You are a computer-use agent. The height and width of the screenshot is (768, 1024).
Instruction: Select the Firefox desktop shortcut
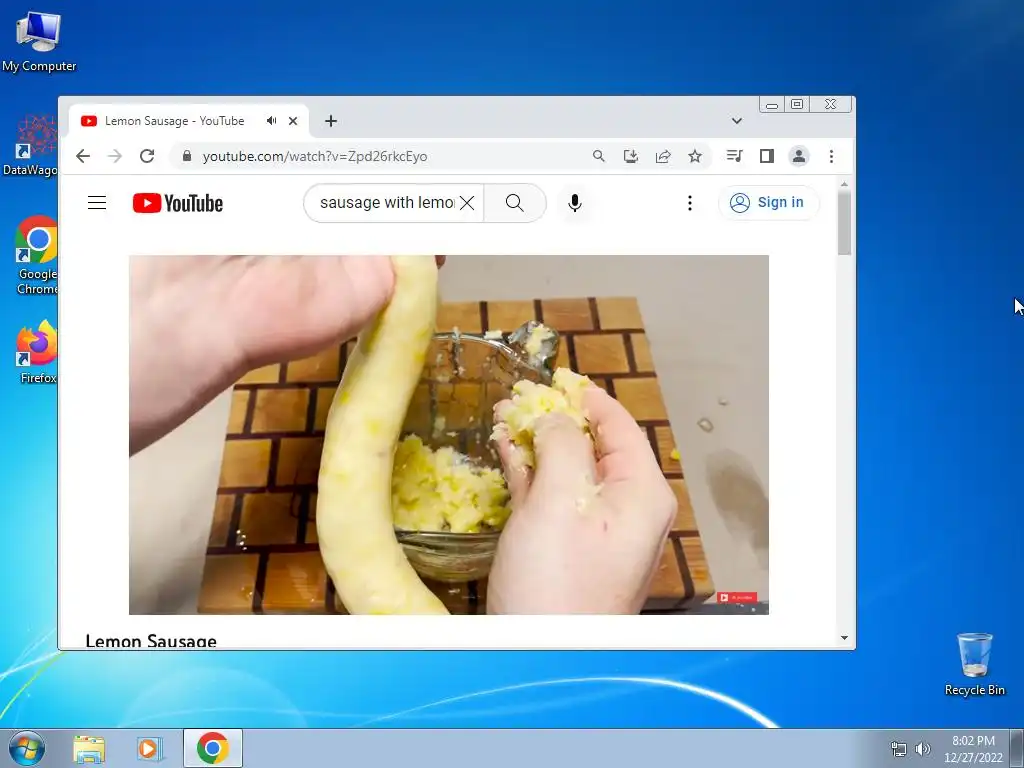(37, 351)
